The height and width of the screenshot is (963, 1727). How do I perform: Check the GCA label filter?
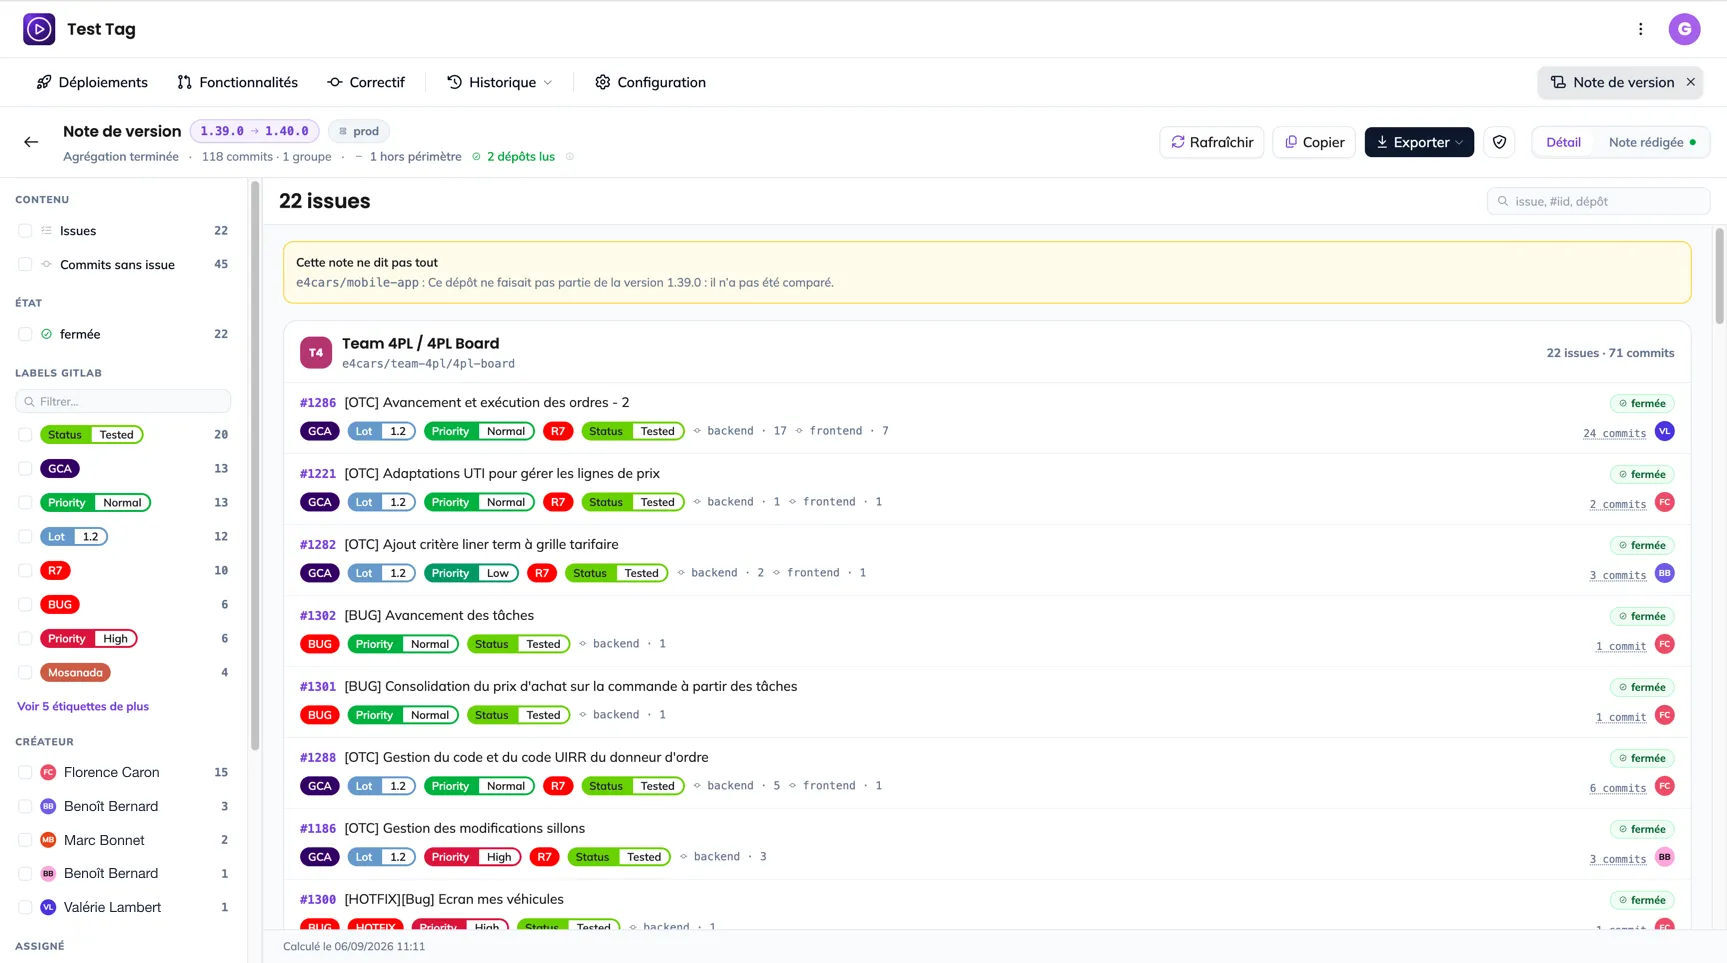25,469
